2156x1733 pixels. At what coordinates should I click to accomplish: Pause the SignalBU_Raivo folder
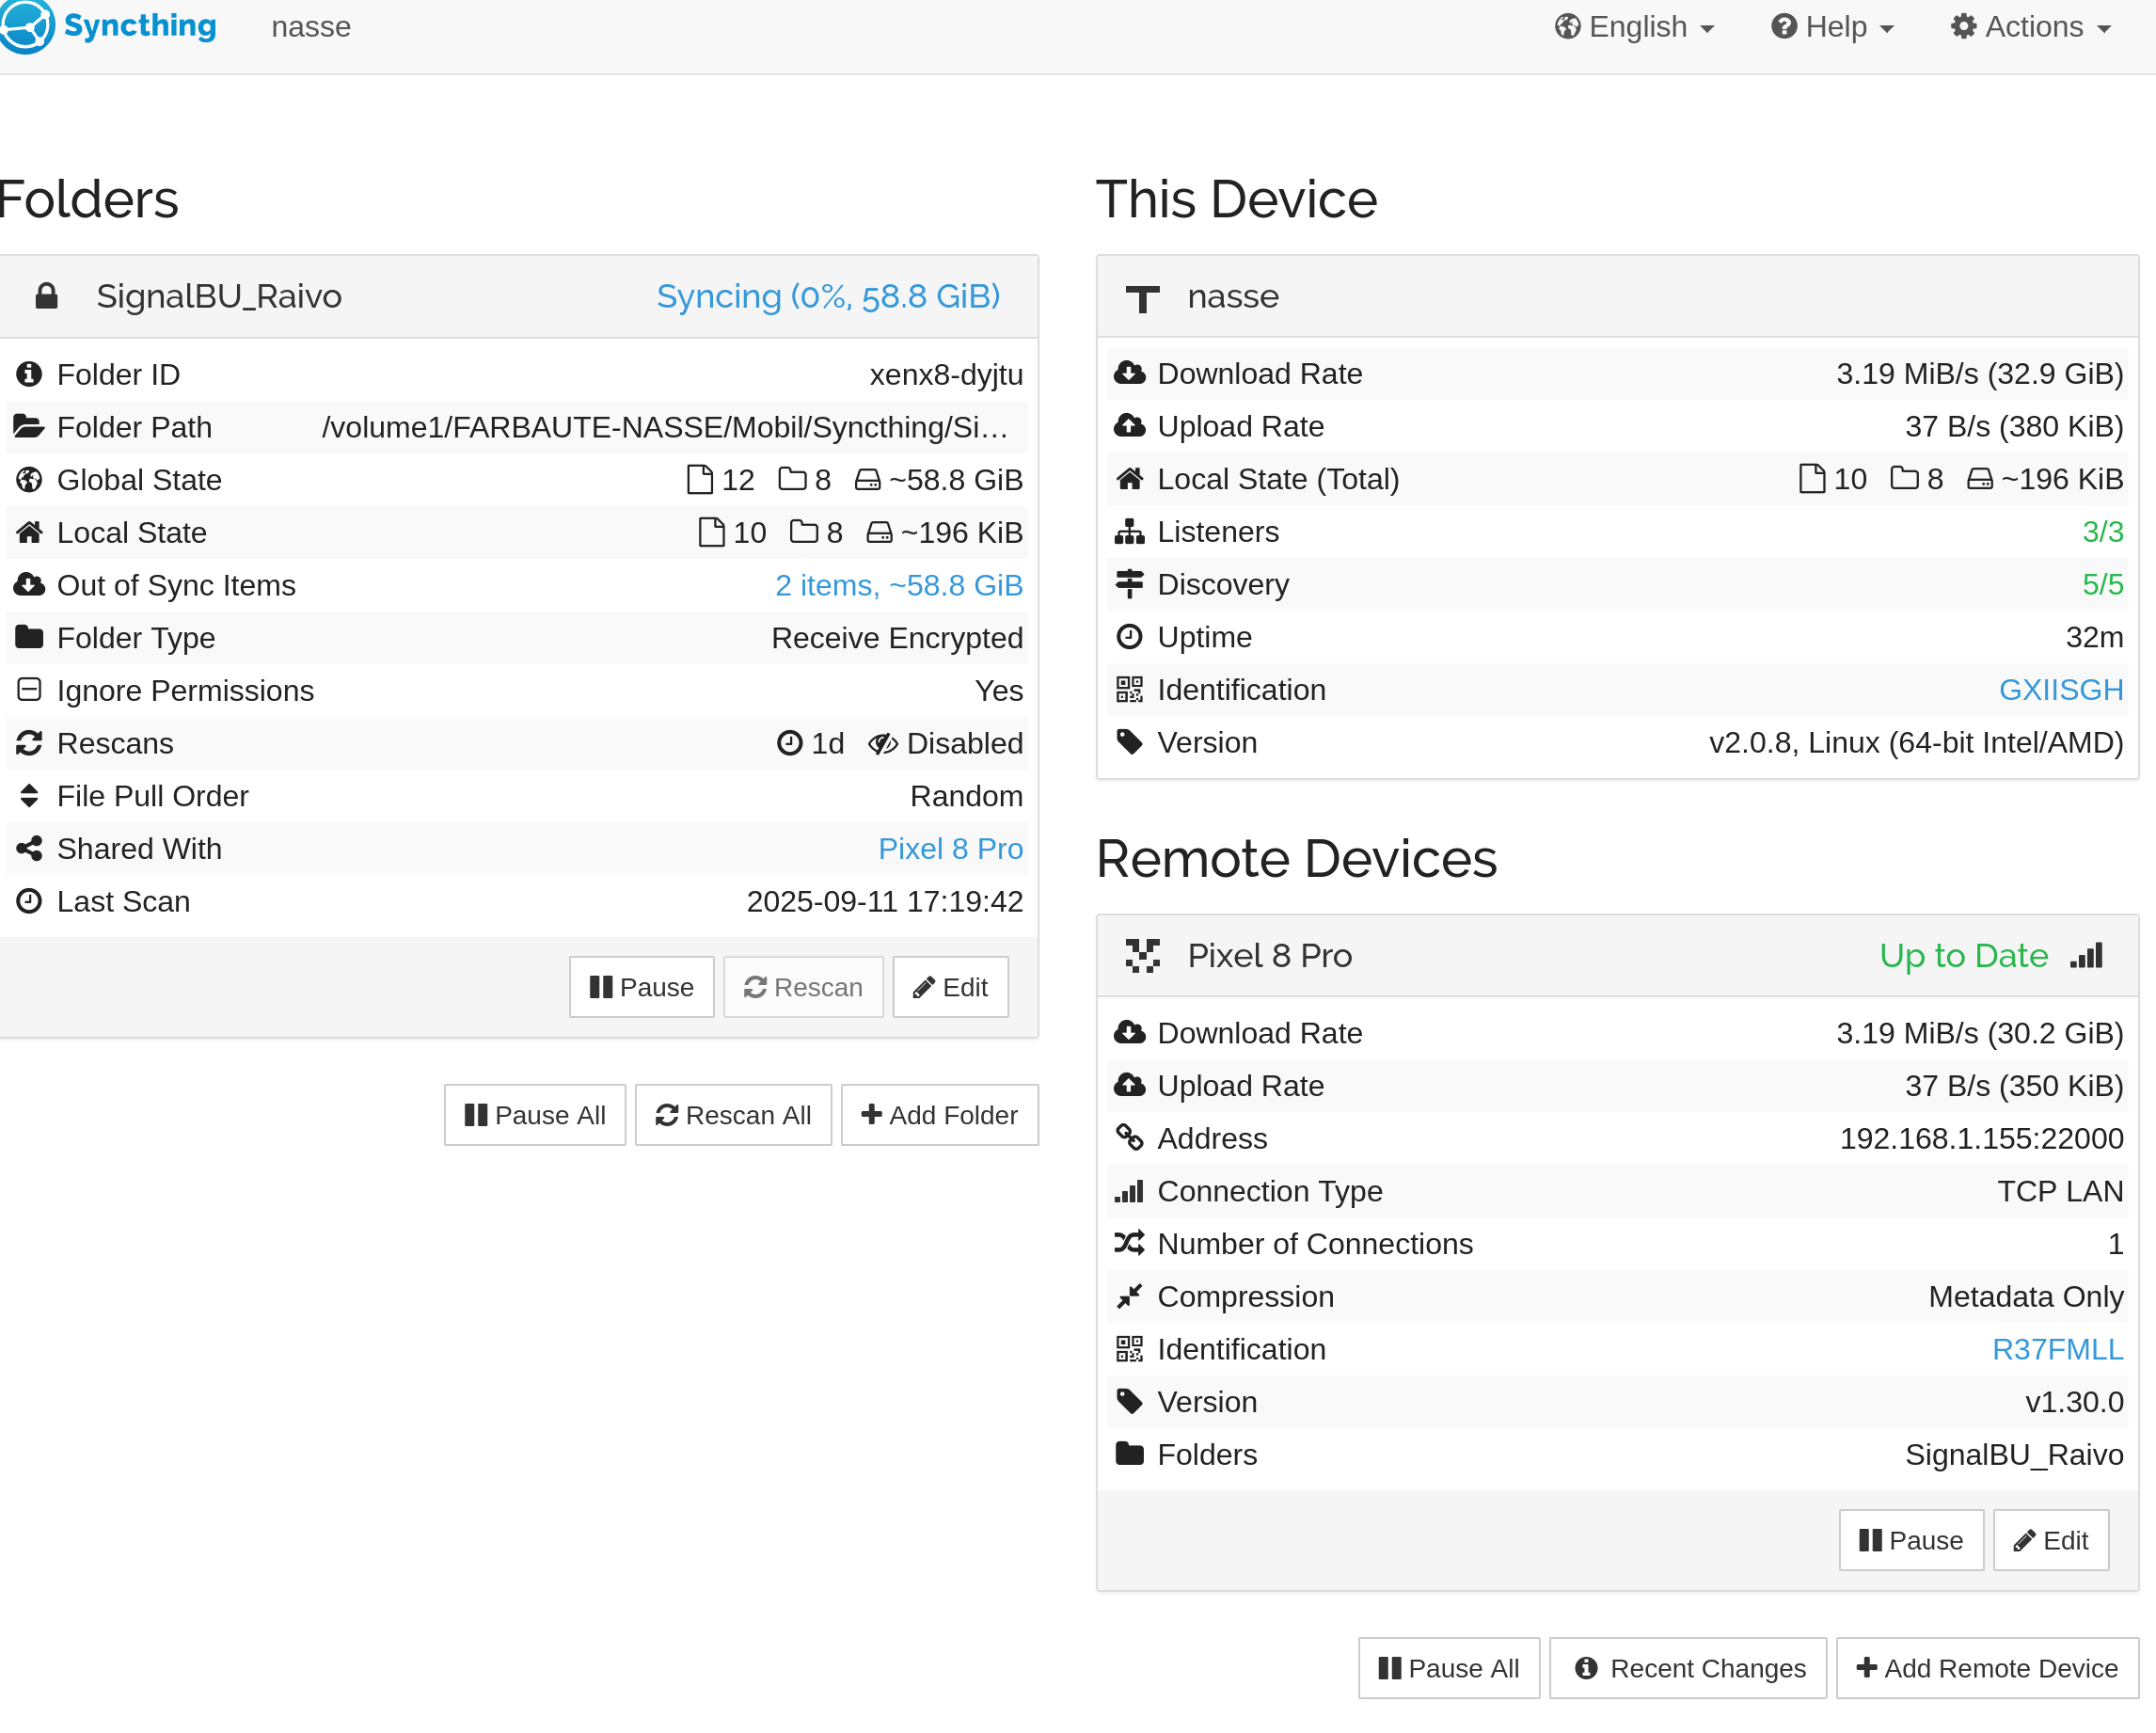(x=642, y=987)
